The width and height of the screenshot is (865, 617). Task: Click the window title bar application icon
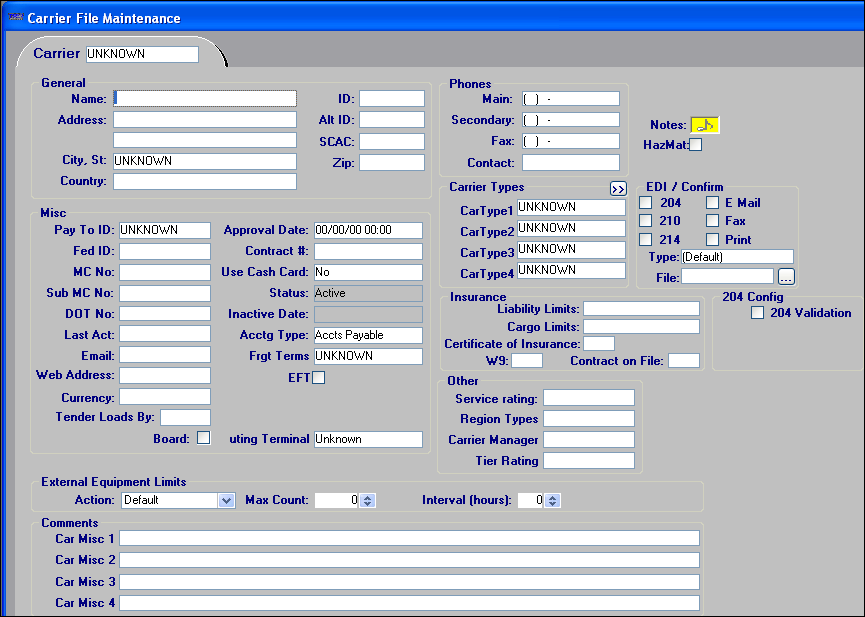pyautogui.click(x=14, y=18)
